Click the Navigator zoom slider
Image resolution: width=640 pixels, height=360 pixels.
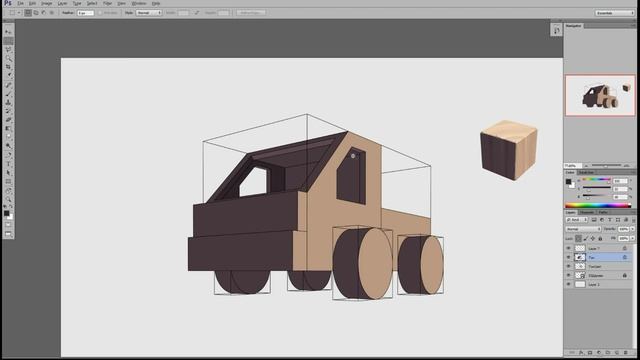606,166
